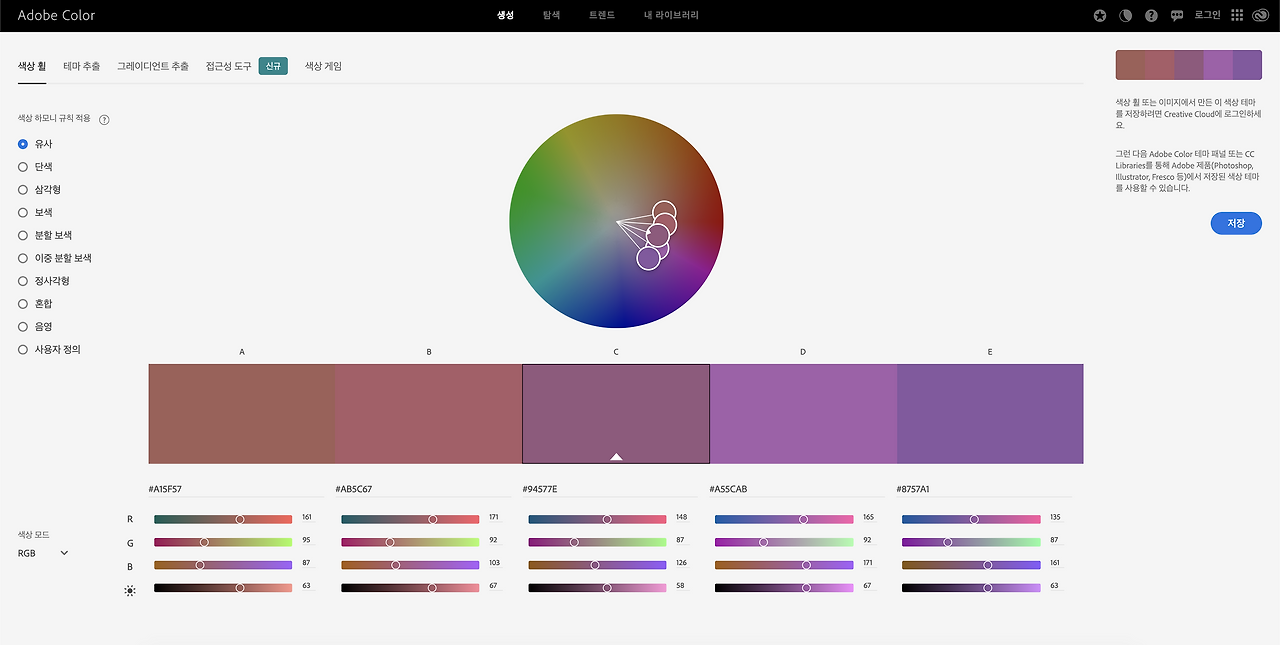Click the 저장 save button

click(x=1236, y=223)
